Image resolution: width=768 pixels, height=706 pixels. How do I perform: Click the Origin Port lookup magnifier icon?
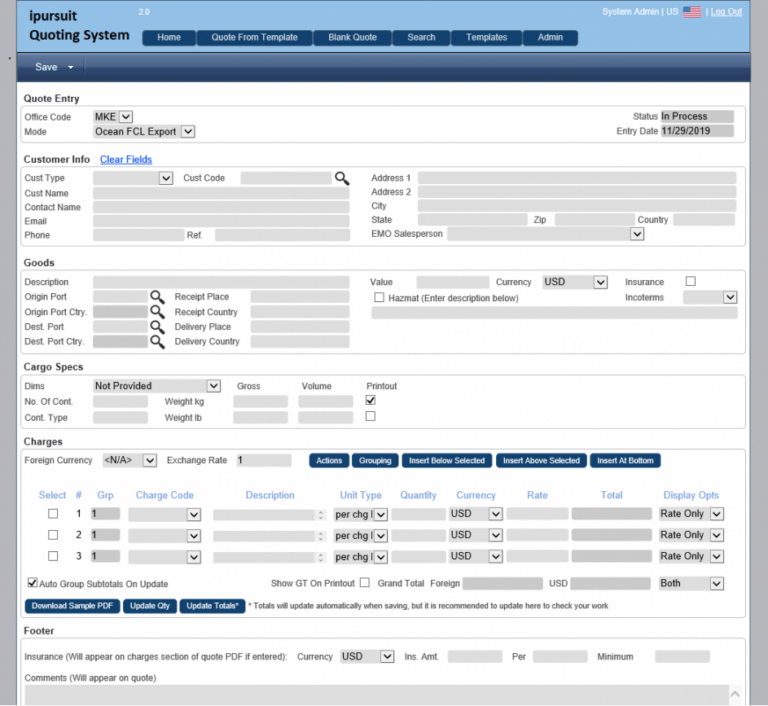157,297
